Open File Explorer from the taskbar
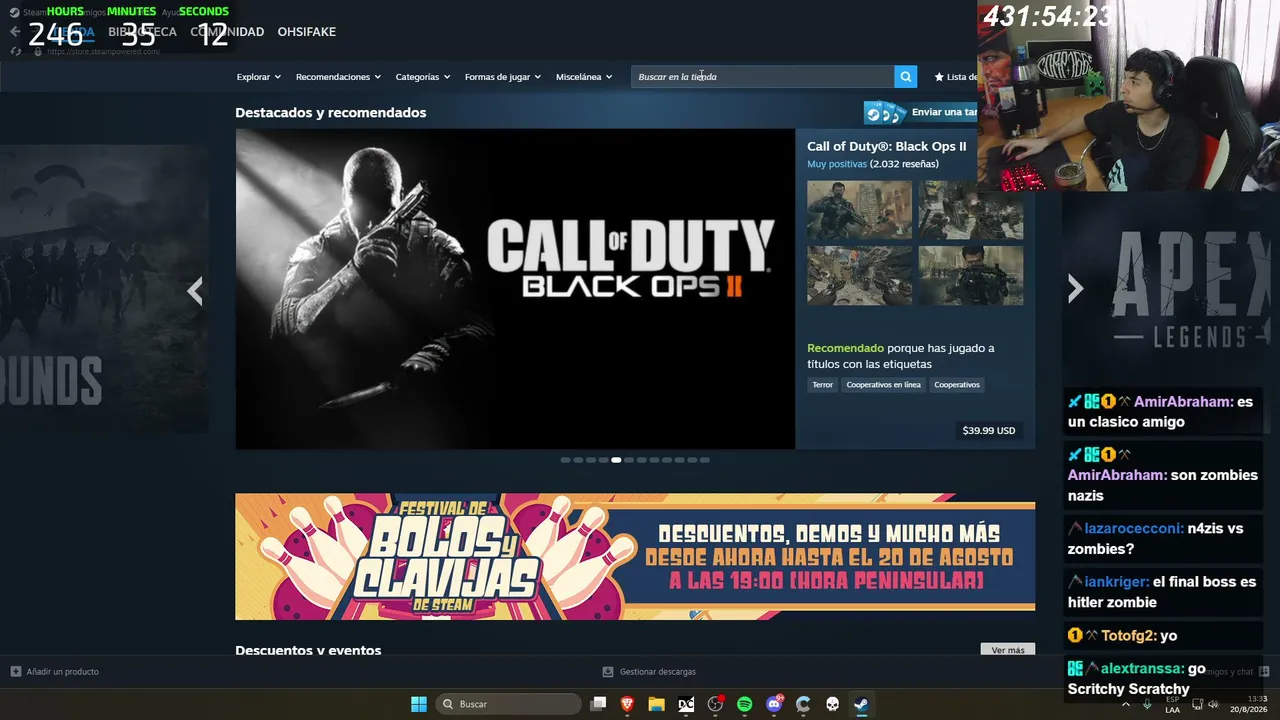 click(x=656, y=704)
